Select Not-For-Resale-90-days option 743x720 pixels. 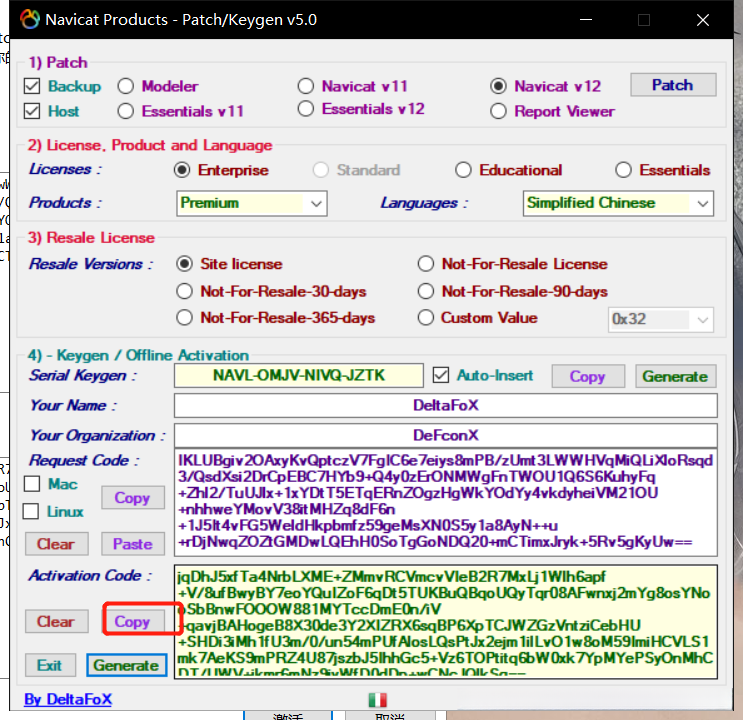pos(426,291)
